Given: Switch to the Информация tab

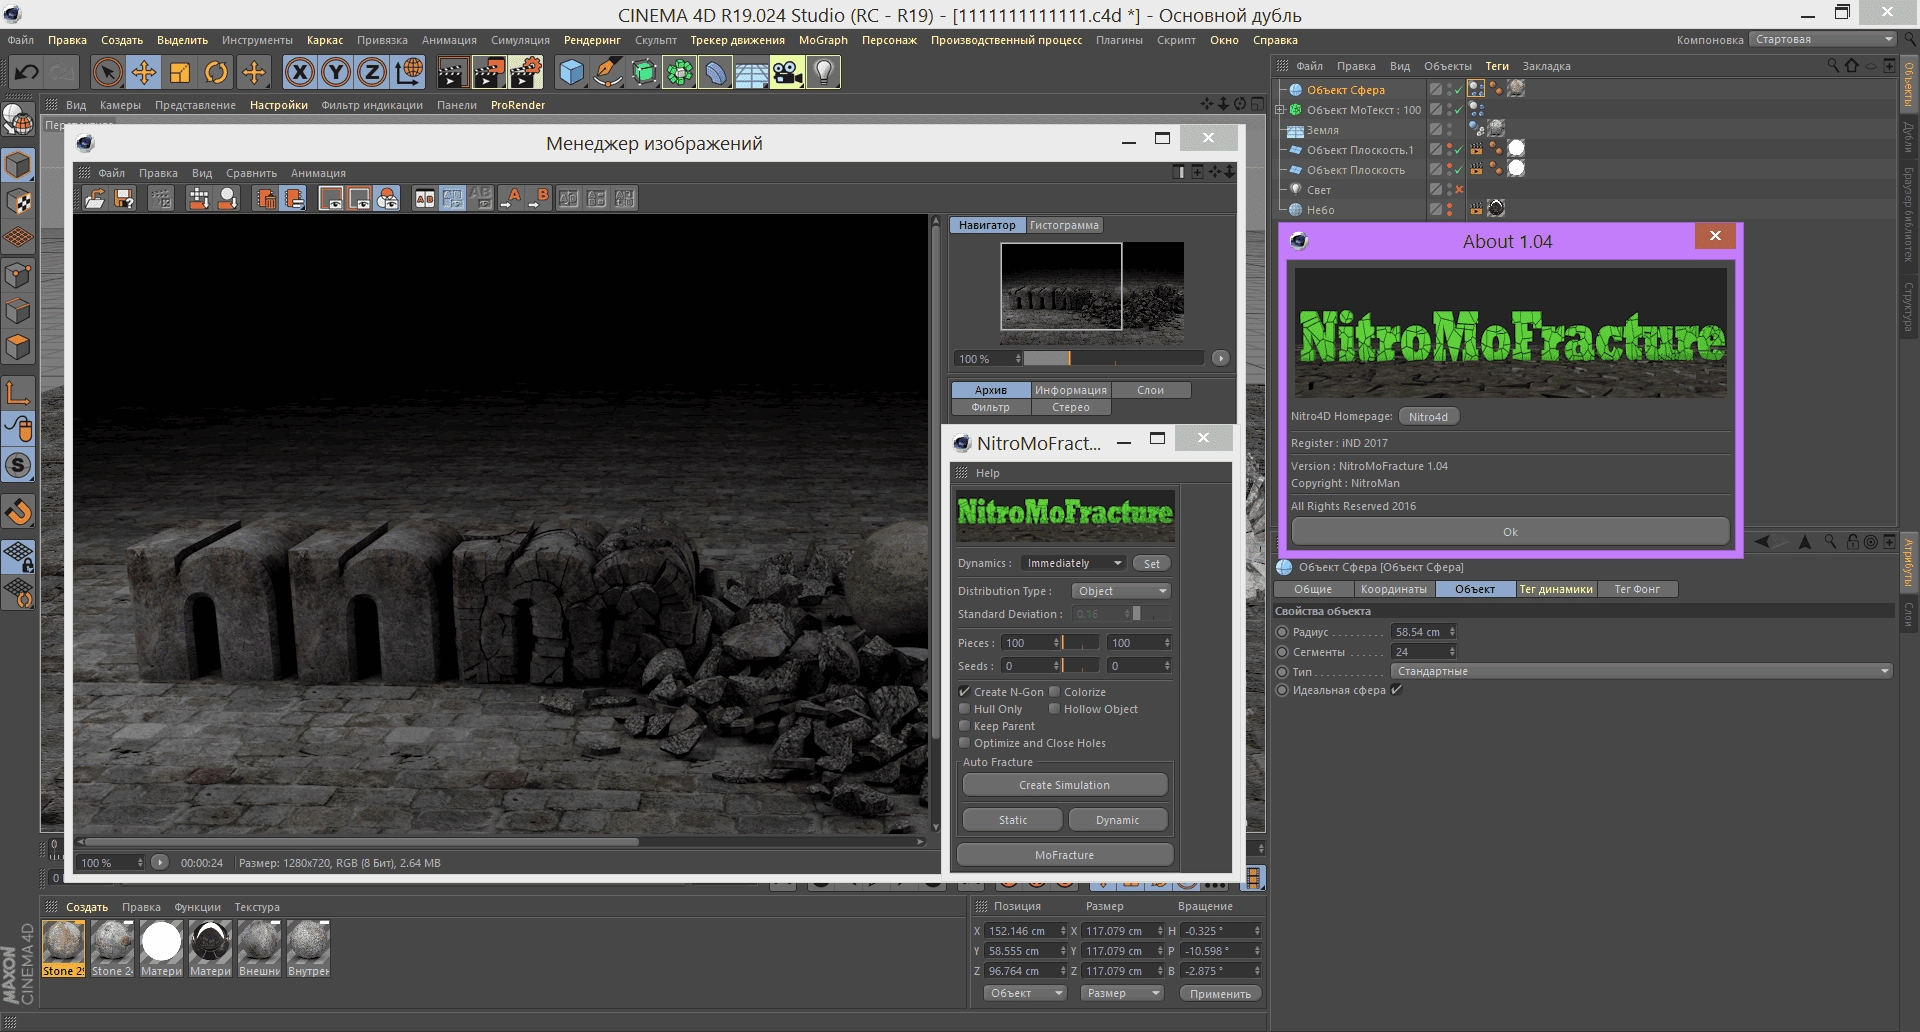Looking at the screenshot, I should pos(1070,390).
